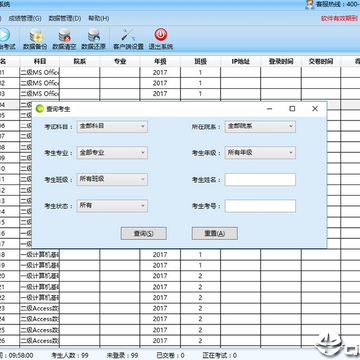Maximize the 查询考生 dialog
Screen dimensions: 360x360
coord(292,109)
